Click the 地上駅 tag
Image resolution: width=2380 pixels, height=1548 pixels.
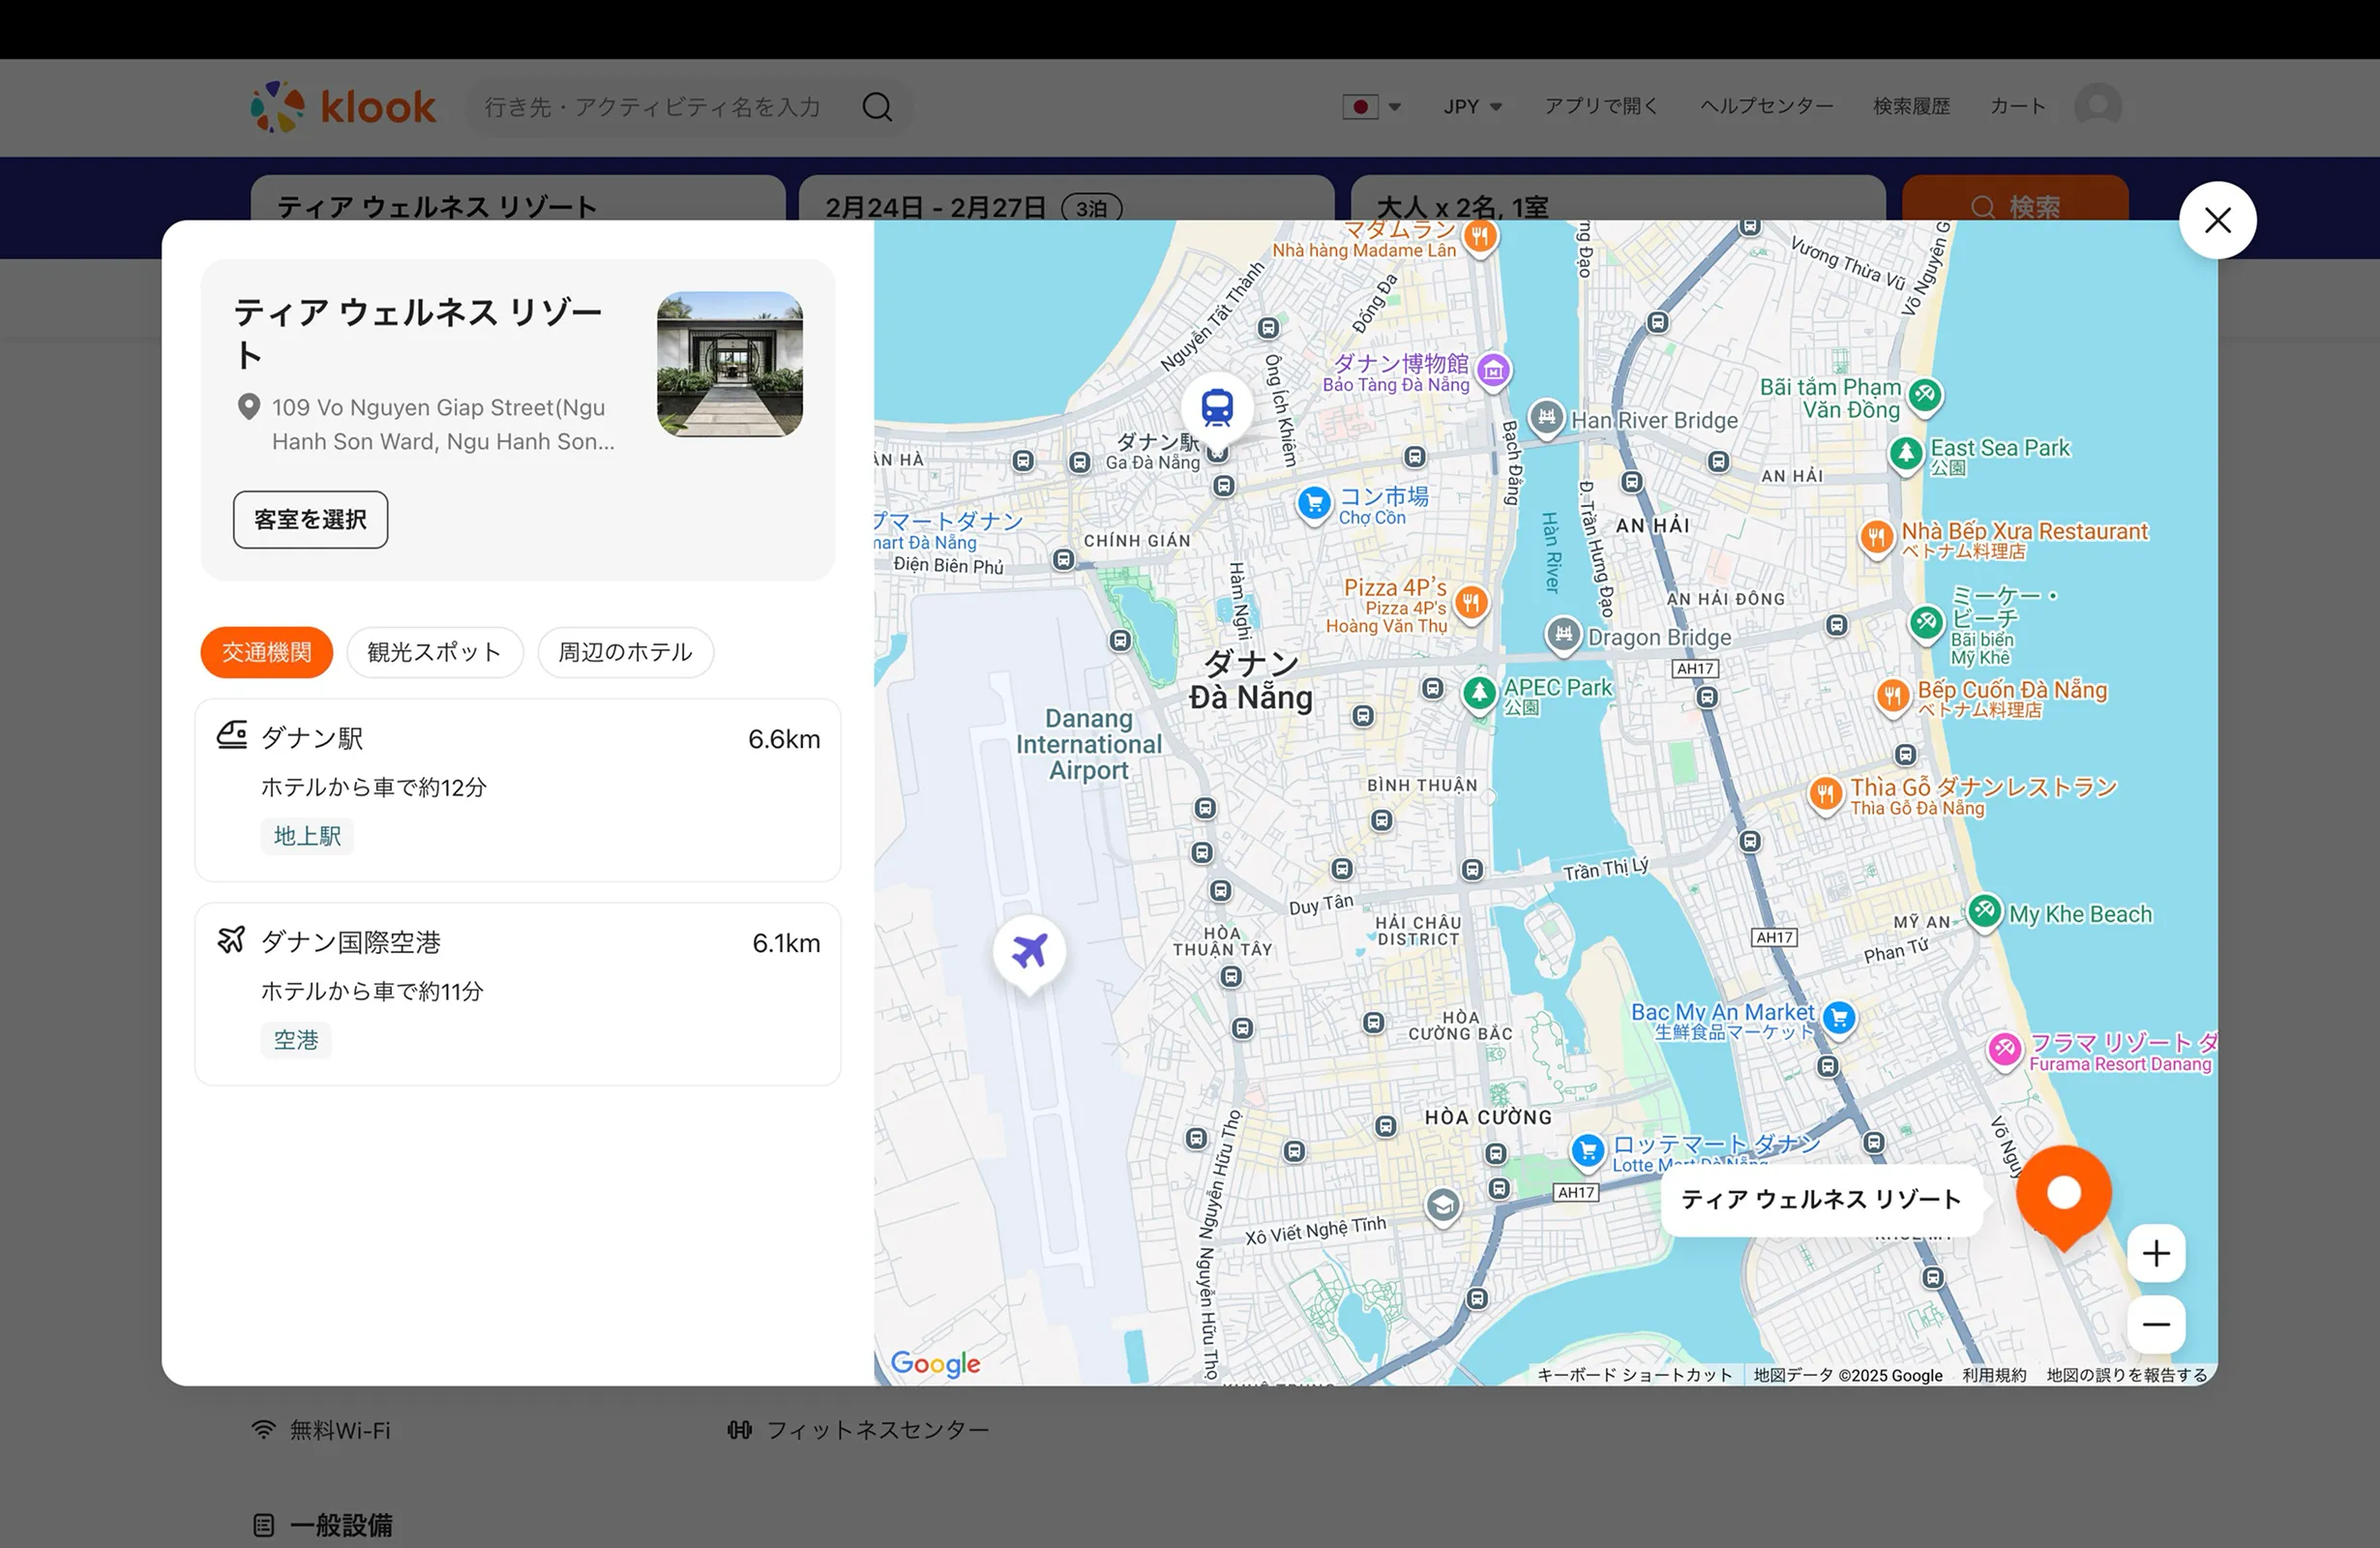tap(307, 836)
